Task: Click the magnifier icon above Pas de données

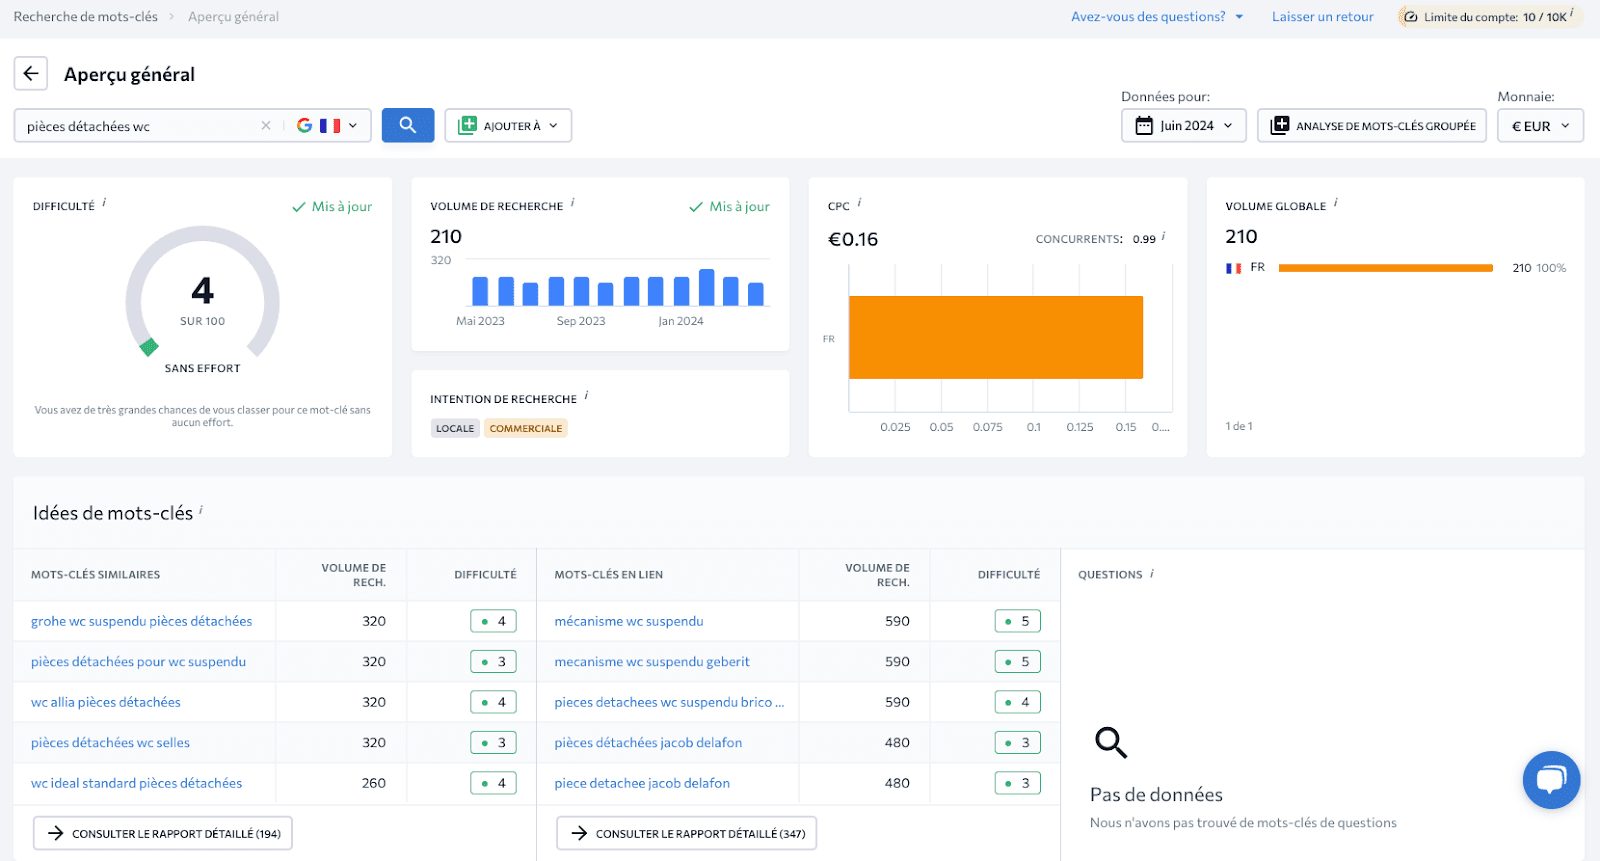Action: click(x=1111, y=743)
